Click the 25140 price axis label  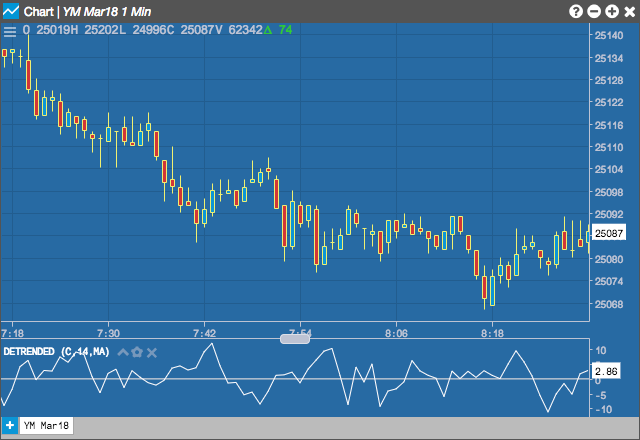[609, 36]
